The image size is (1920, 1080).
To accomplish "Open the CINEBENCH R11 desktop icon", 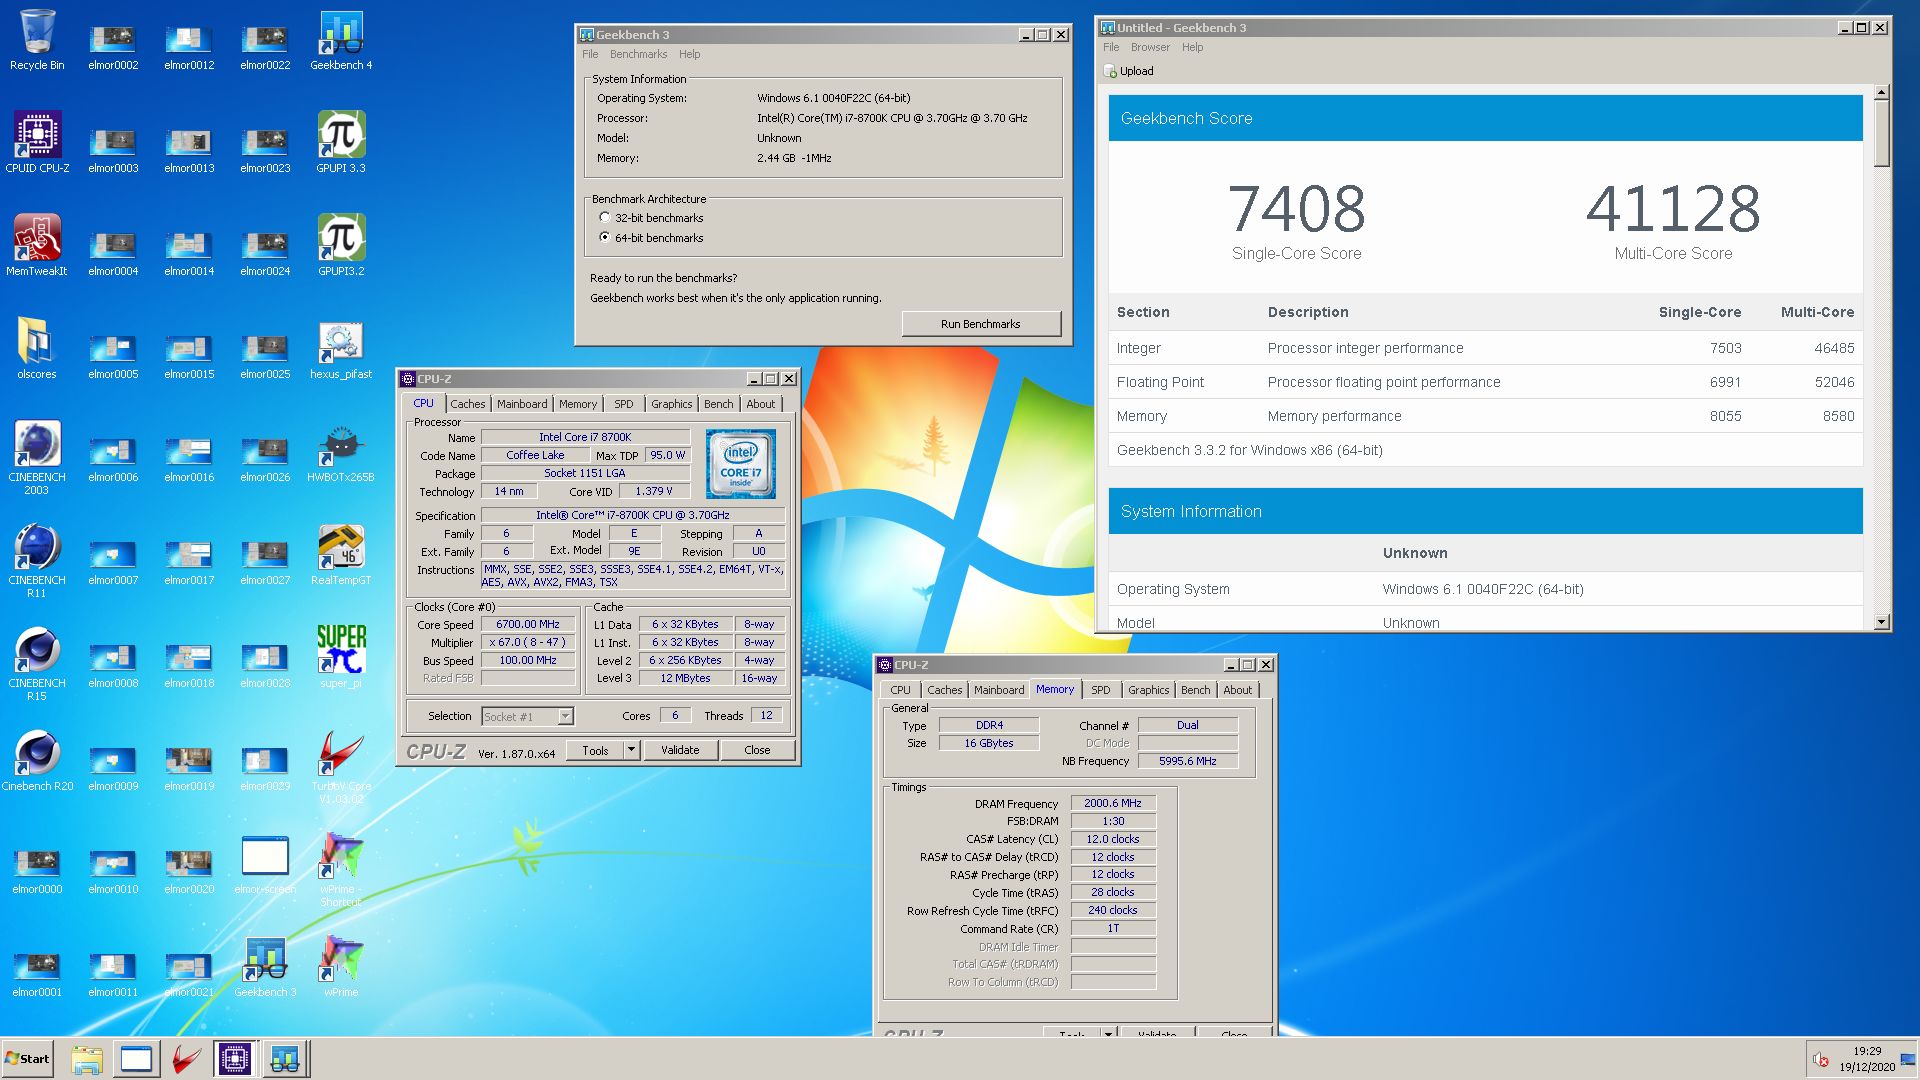I will click(37, 559).
